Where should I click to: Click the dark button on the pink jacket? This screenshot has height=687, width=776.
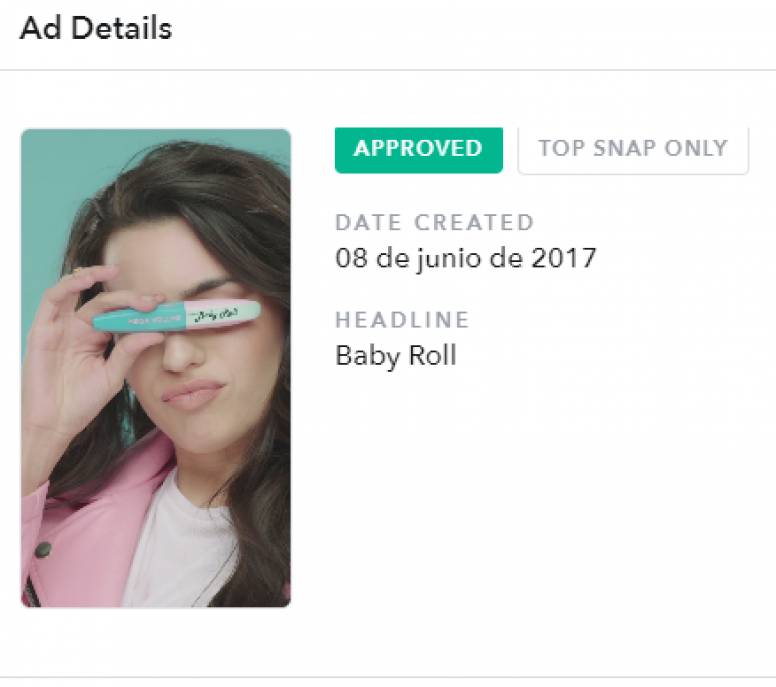coord(42,549)
